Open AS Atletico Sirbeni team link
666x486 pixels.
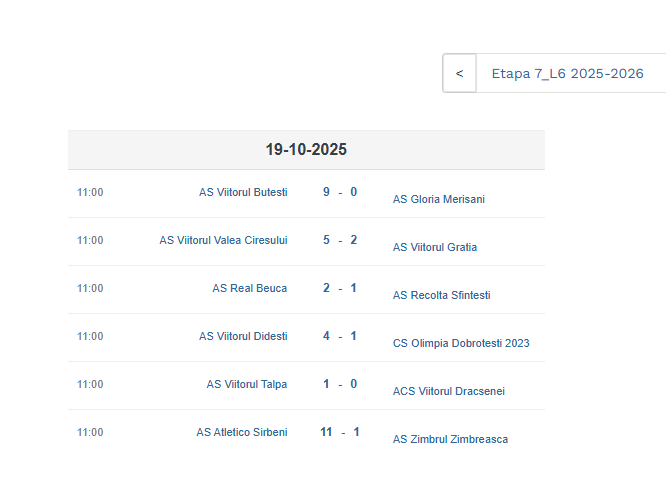pos(242,432)
